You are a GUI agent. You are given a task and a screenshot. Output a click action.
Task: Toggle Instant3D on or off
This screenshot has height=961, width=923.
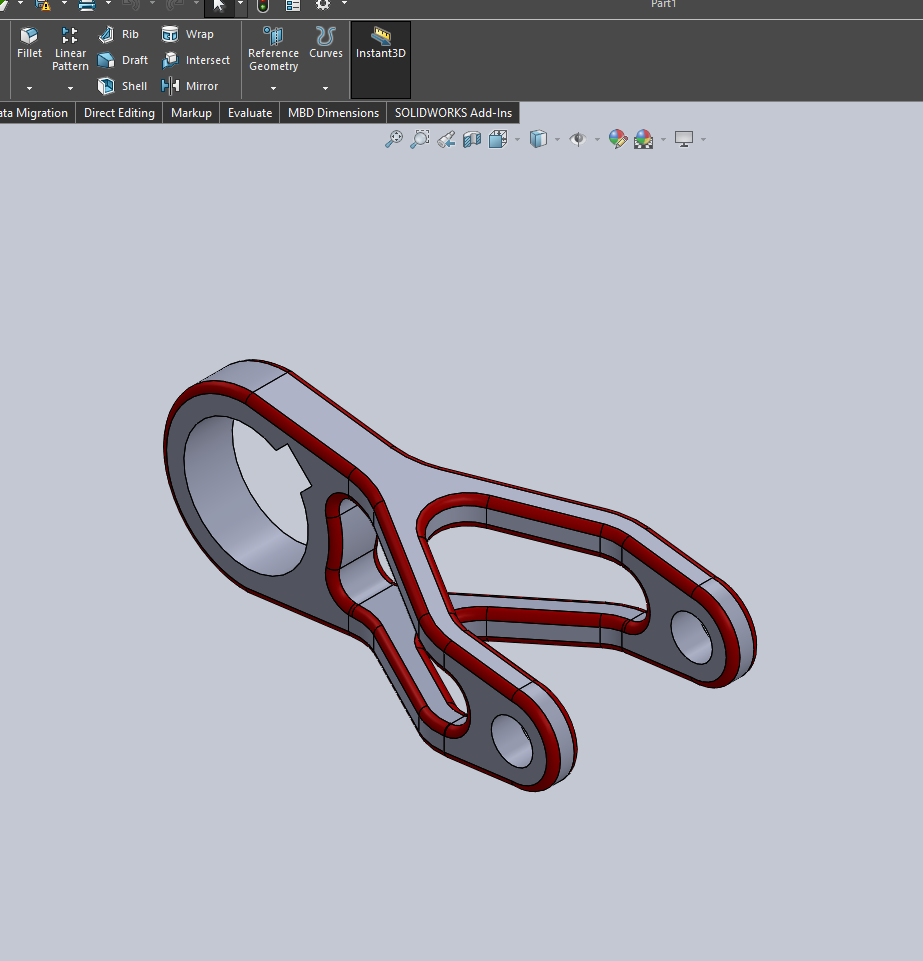(380, 52)
